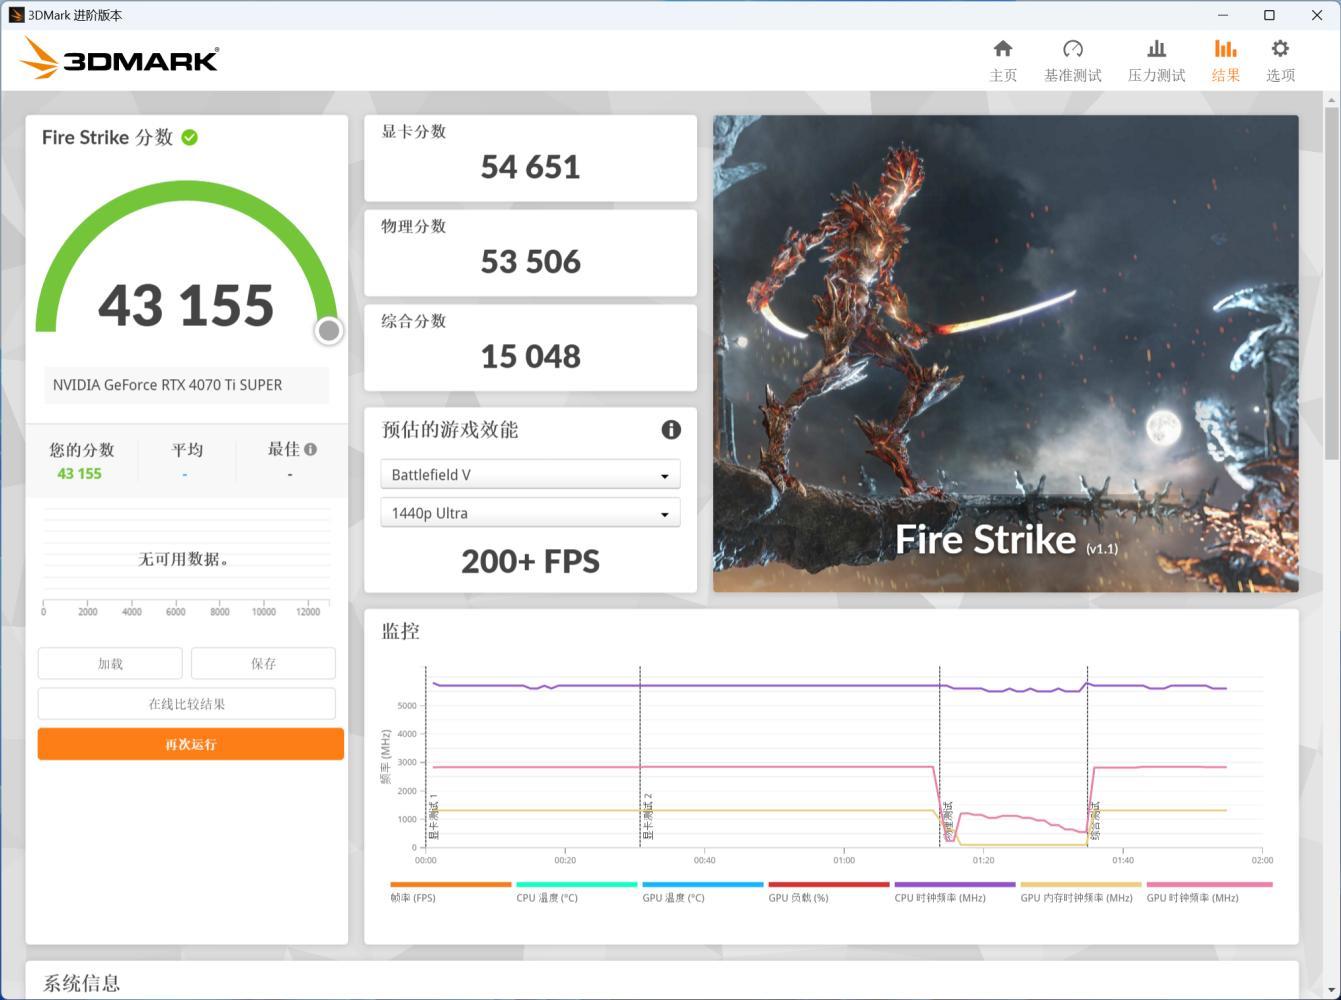Viewport: 1341px width, 1000px height.
Task: Open the 压力测试 stress test tab
Action: (1156, 61)
